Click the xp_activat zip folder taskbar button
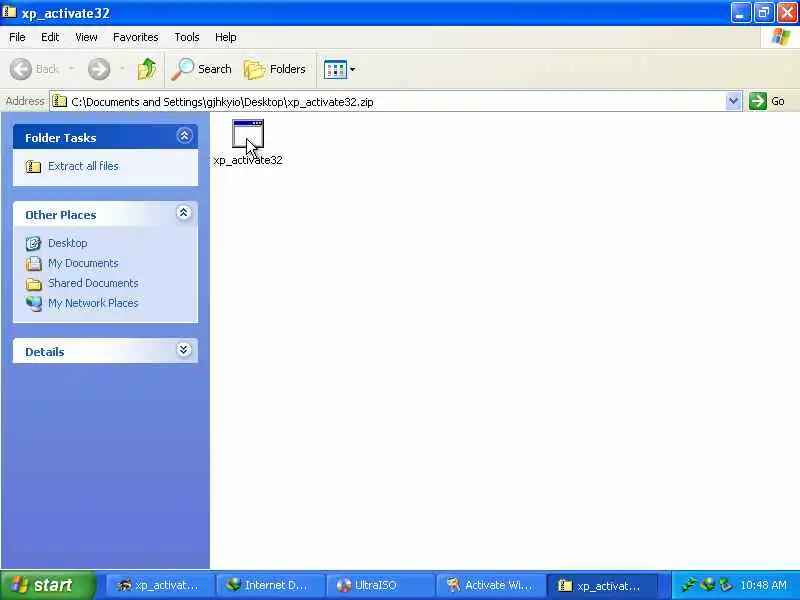The image size is (800, 600). (x=602, y=585)
